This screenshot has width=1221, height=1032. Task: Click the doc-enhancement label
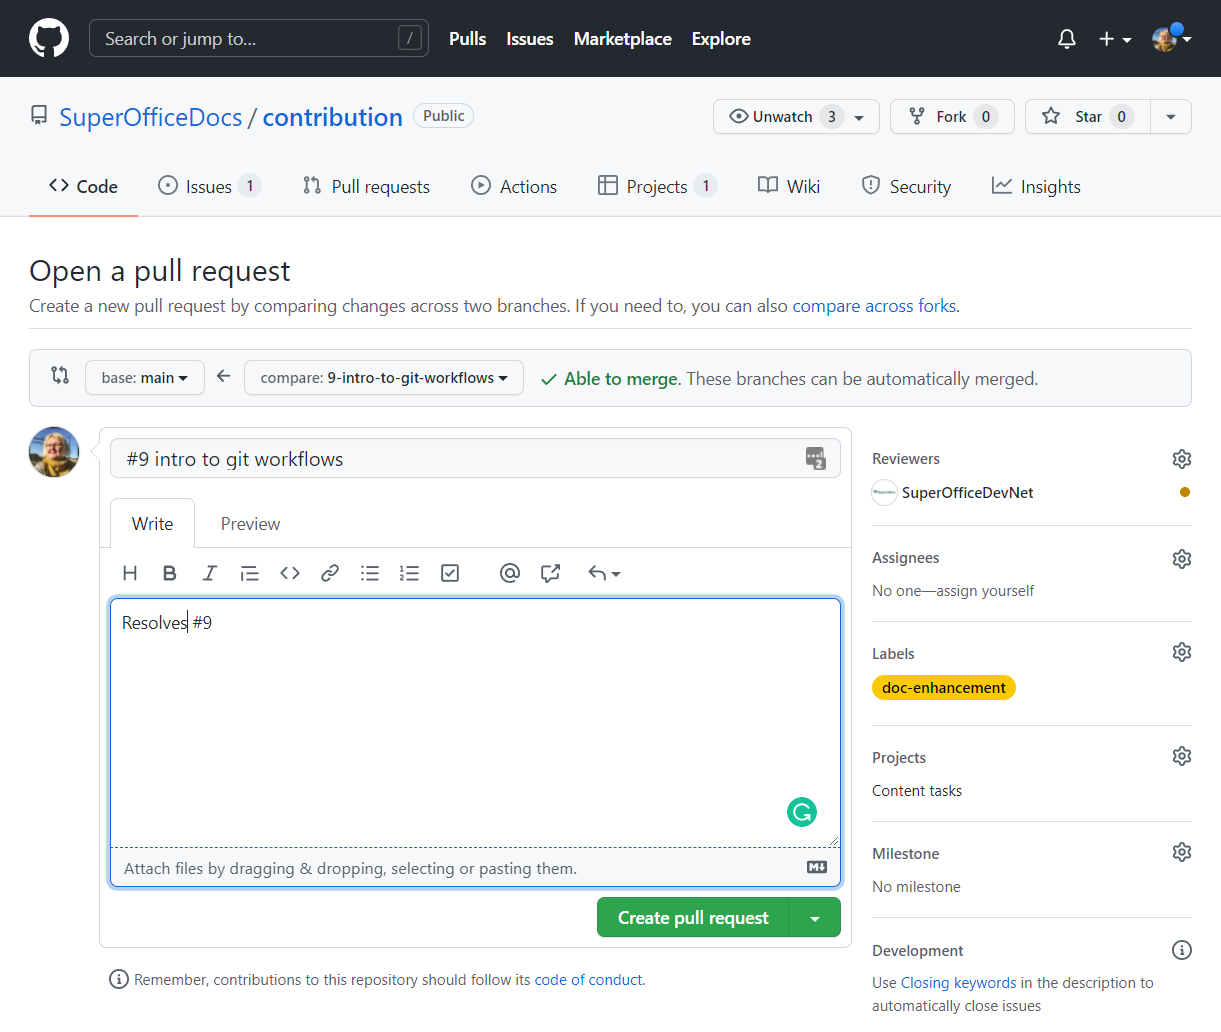[x=944, y=688]
